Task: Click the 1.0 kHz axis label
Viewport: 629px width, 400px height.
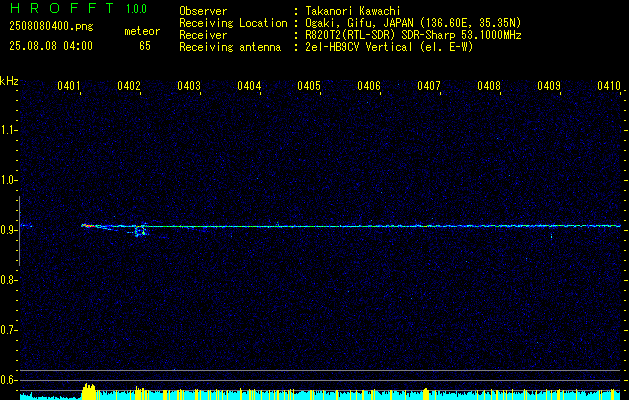Action: pyautogui.click(x=9, y=180)
